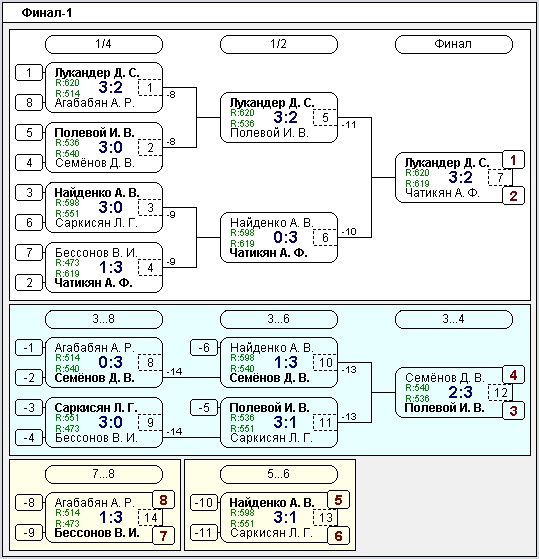Click fourth place badge beside Семёнов Д. В.
Image resolution: width=539 pixels, height=559 pixels.
tap(513, 375)
